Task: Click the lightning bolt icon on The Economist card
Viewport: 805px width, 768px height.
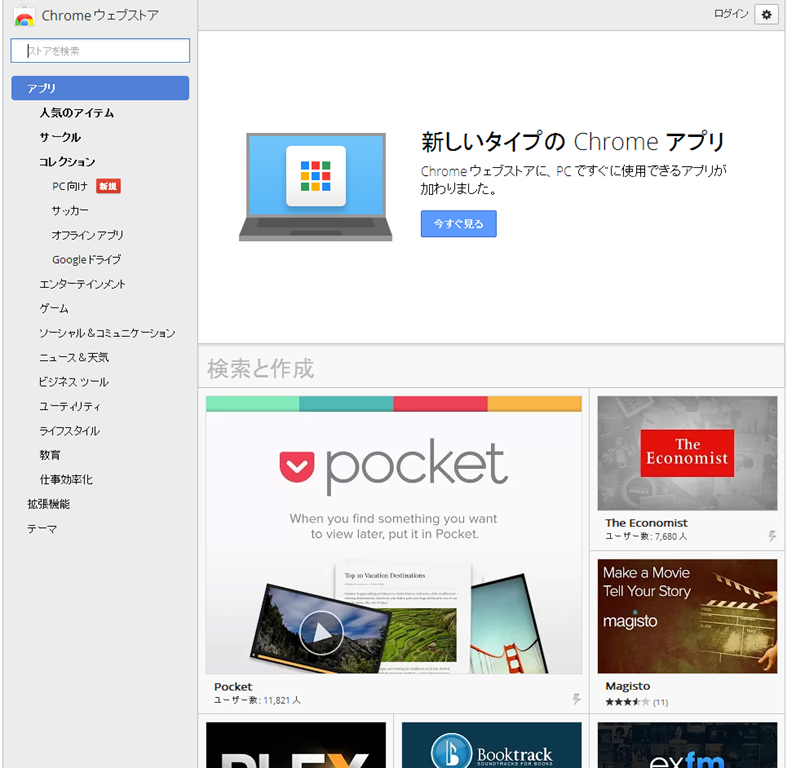Action: tap(772, 536)
